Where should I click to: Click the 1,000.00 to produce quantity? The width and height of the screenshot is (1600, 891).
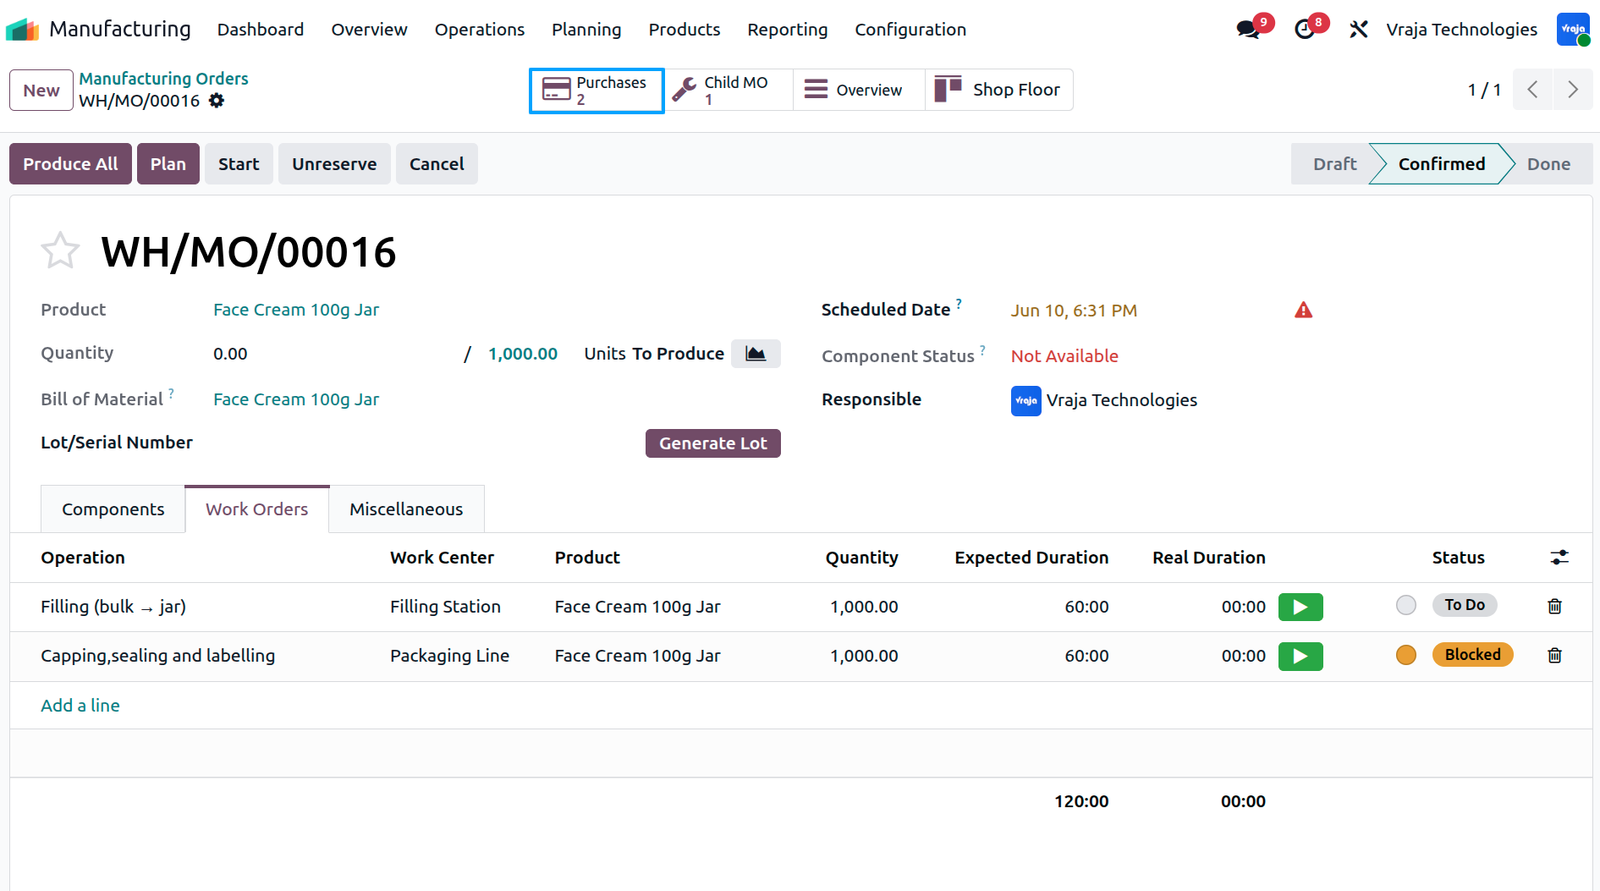523,354
